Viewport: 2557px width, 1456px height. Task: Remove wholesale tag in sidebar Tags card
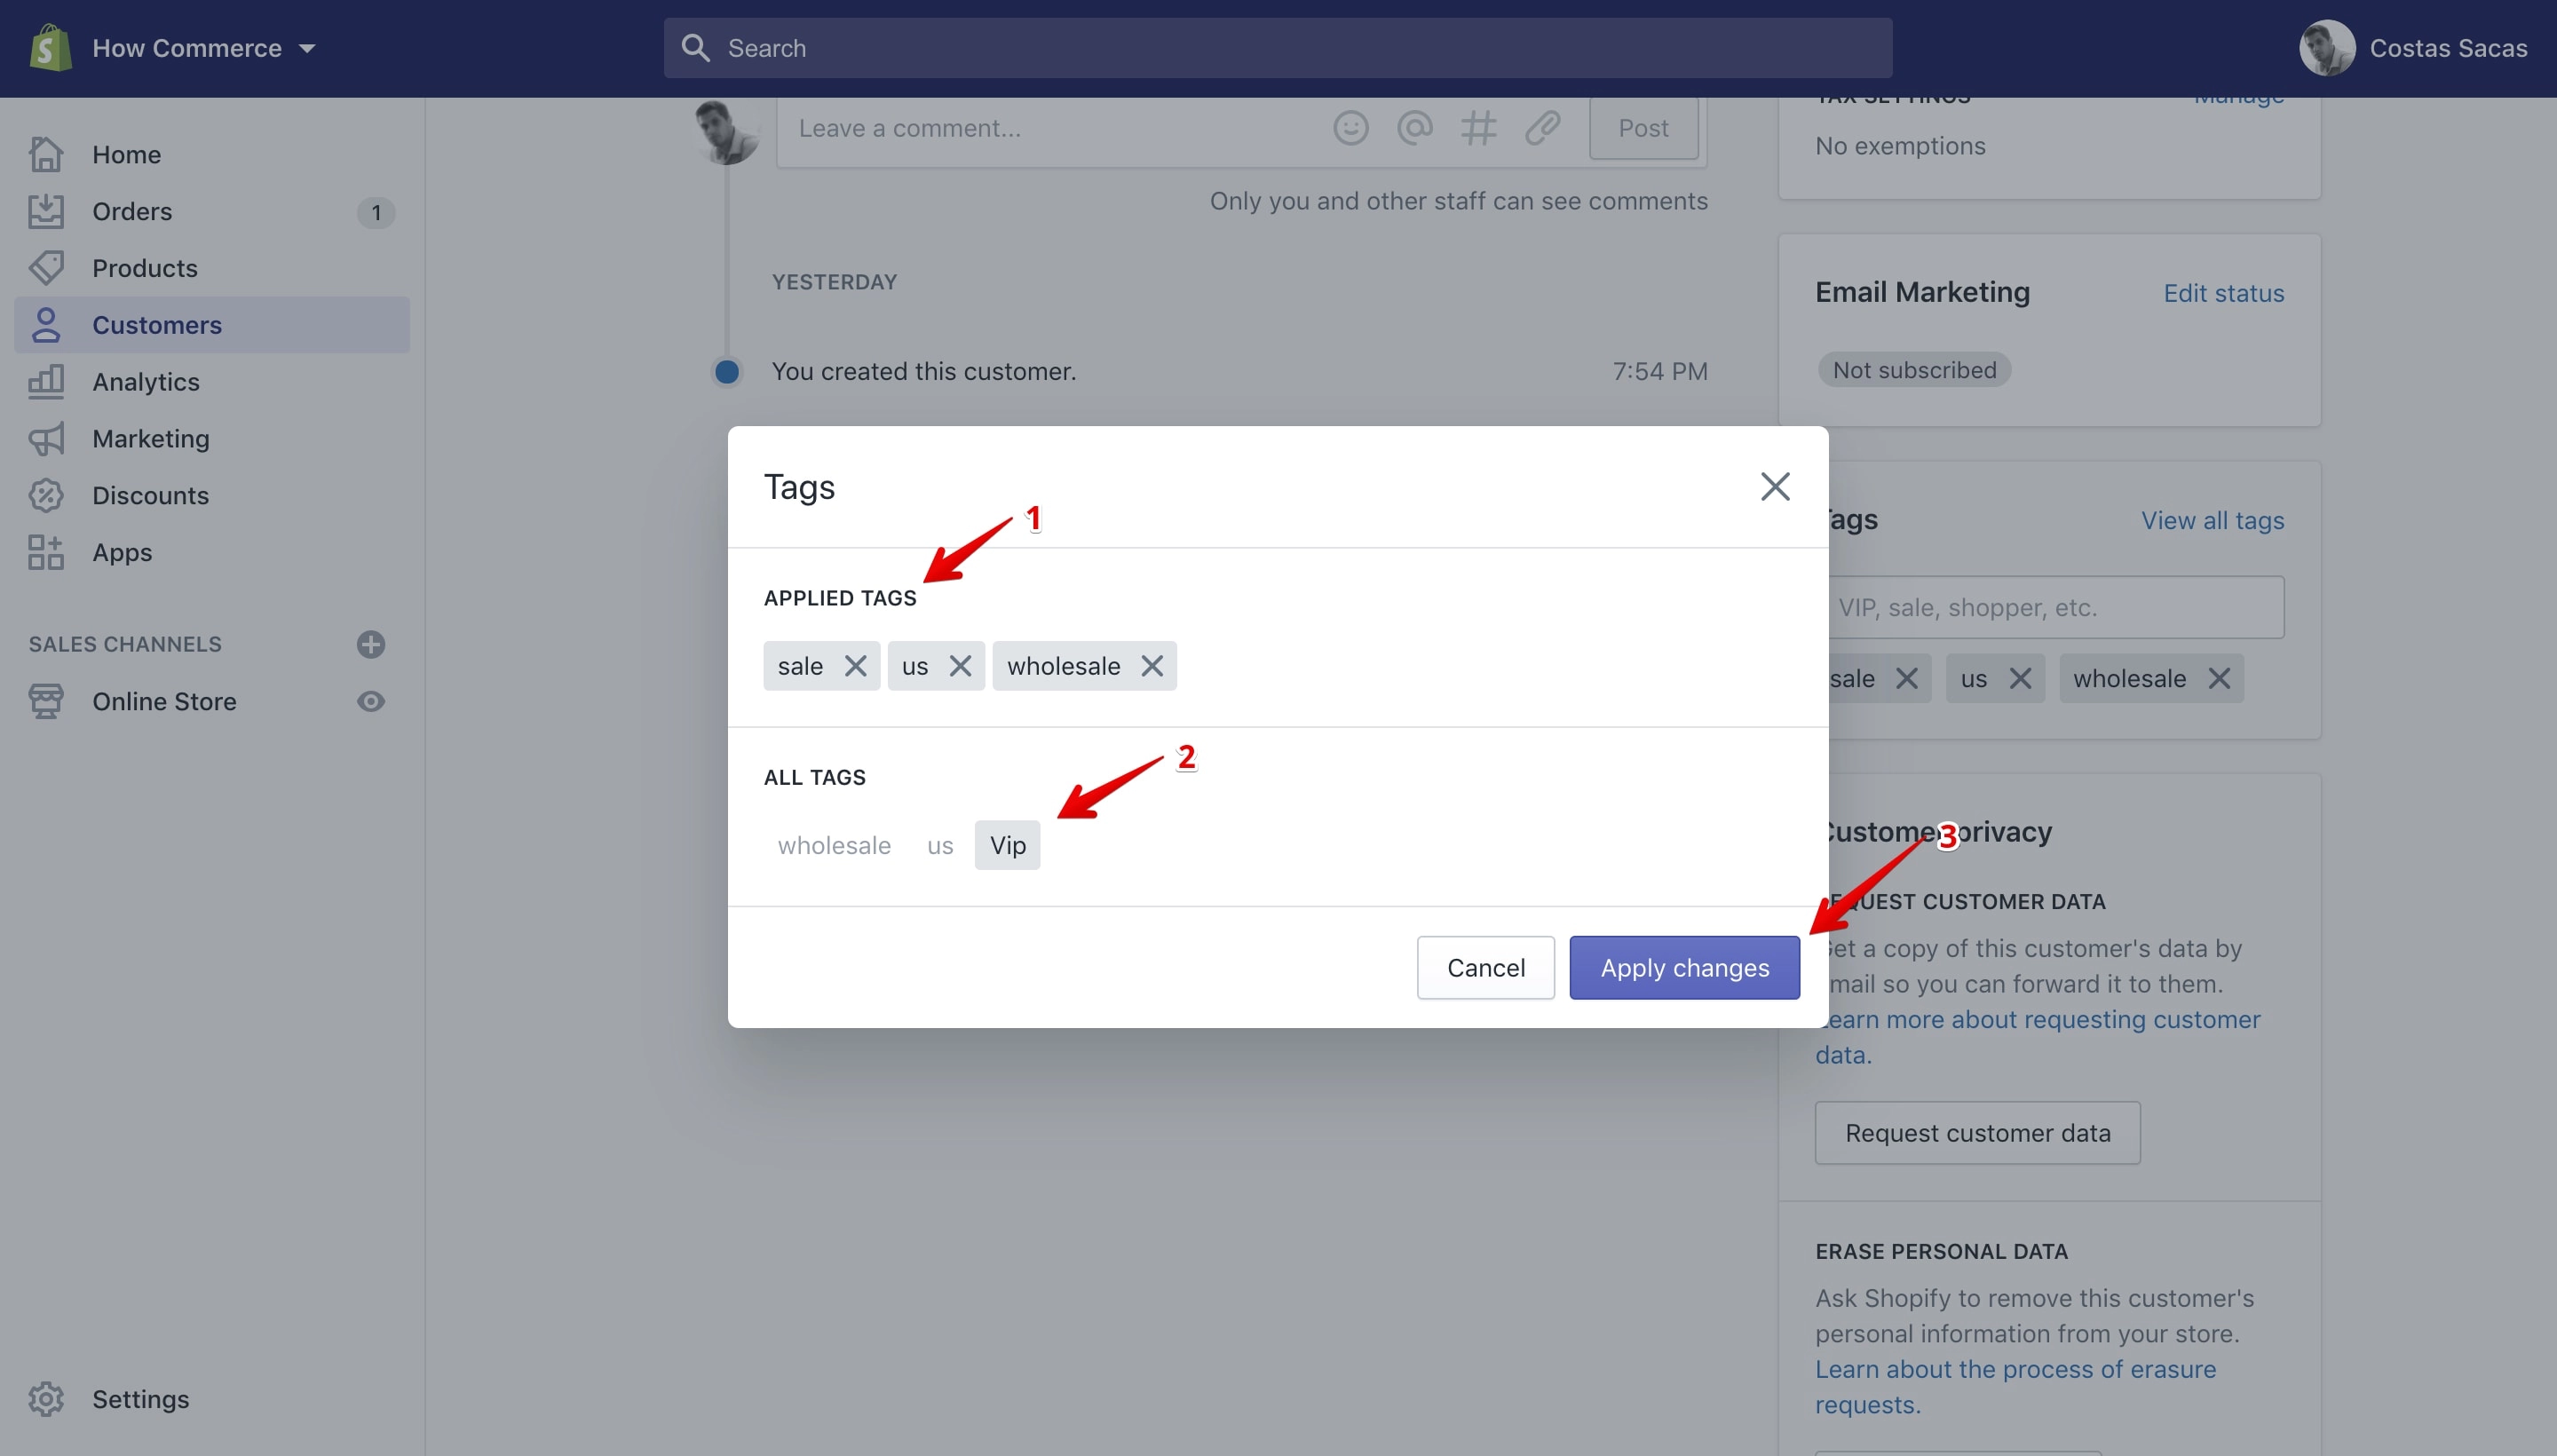(x=2219, y=679)
